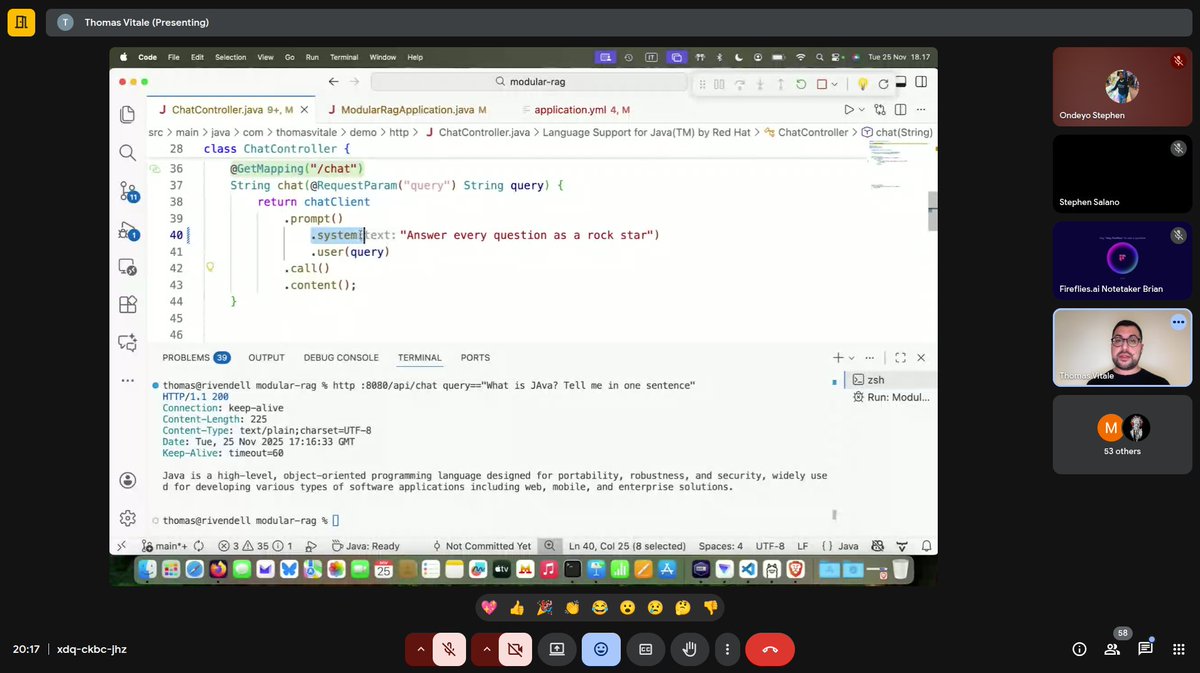
Task: Open the Meet chat panel
Action: click(x=1145, y=648)
